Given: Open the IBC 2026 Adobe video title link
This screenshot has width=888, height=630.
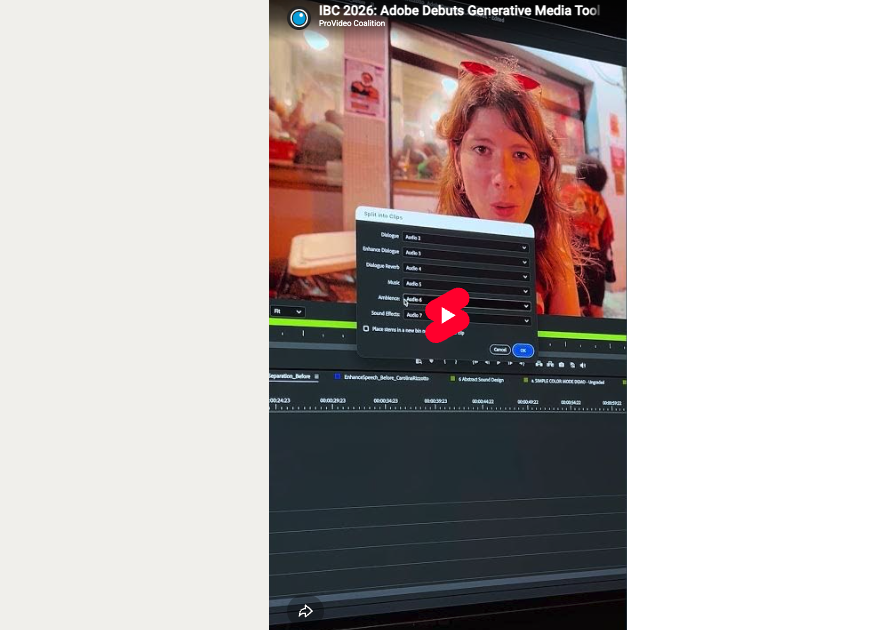Looking at the screenshot, I should click(x=459, y=10).
